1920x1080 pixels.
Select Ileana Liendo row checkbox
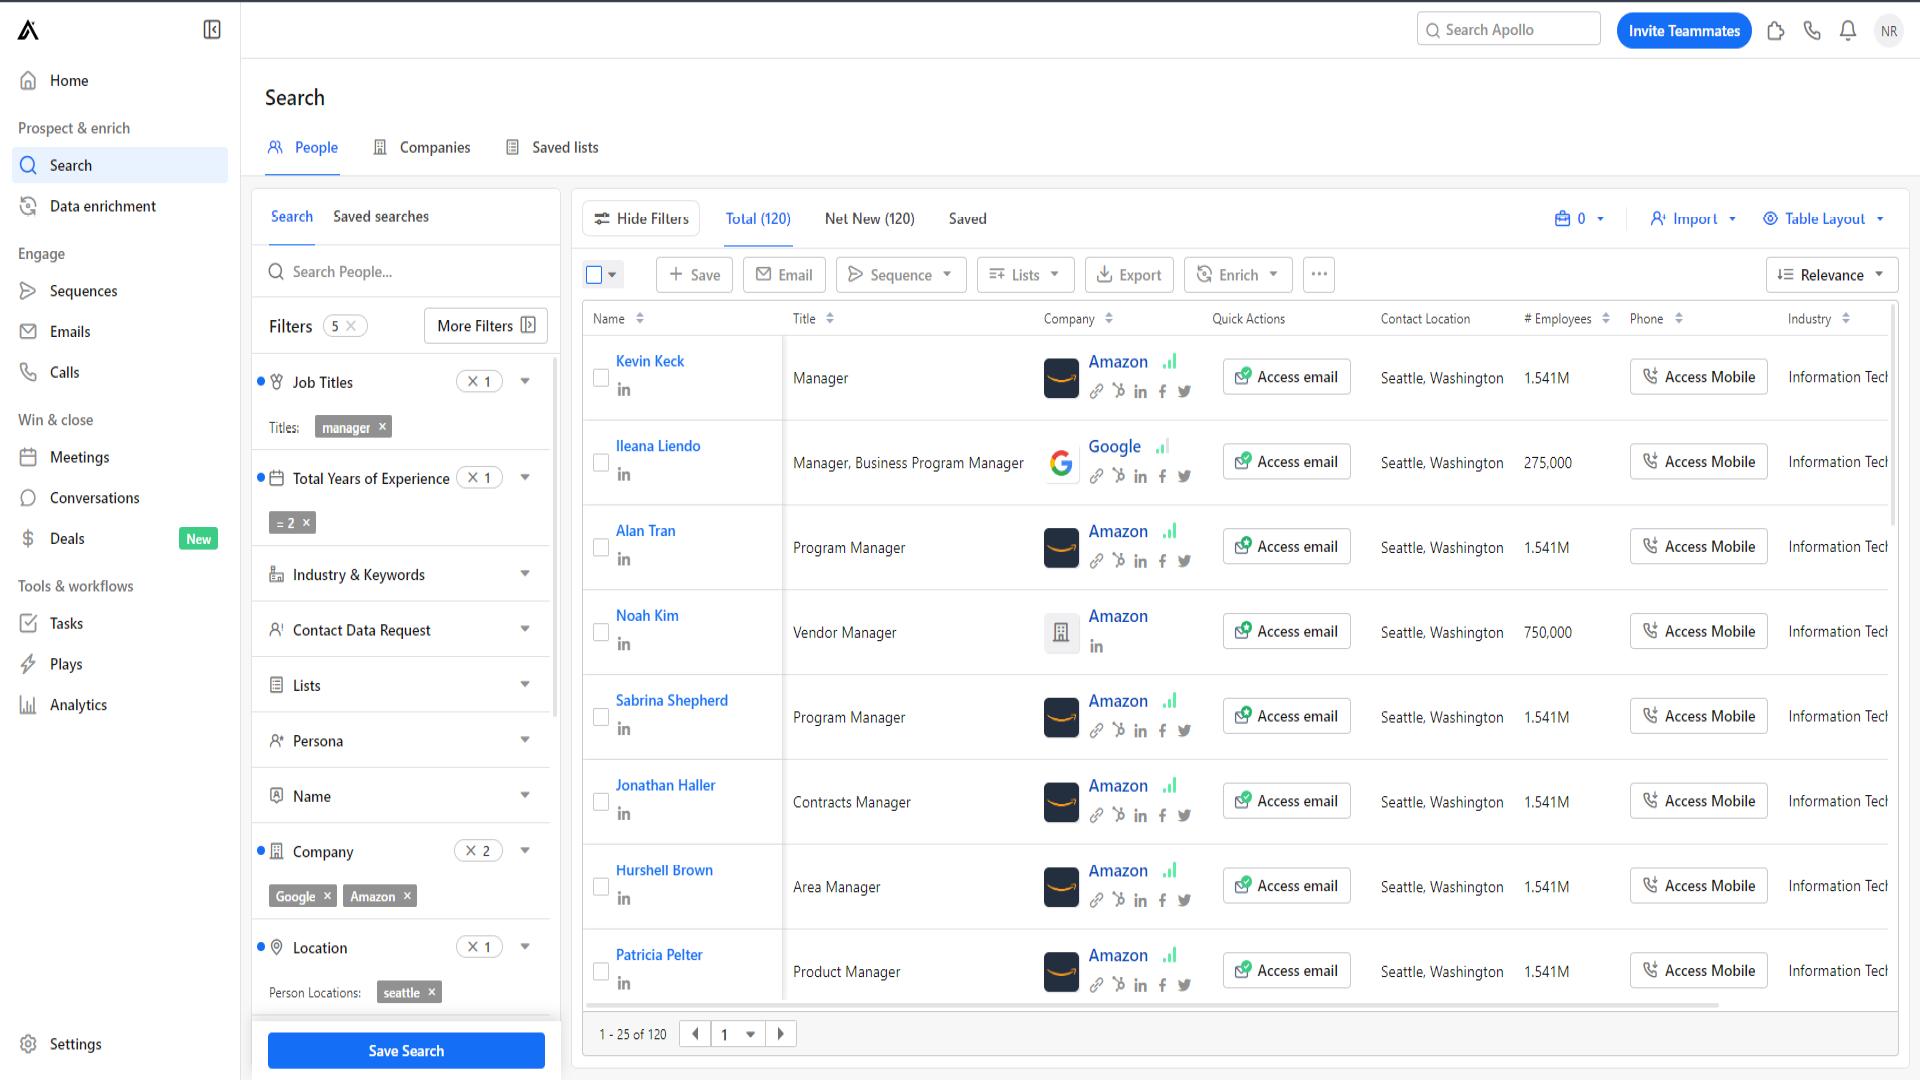coord(601,463)
